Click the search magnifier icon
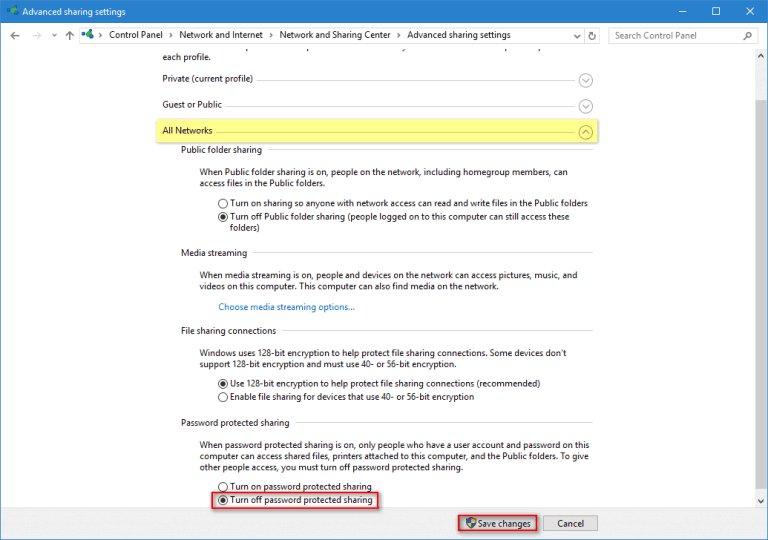The width and height of the screenshot is (768, 540). [x=748, y=35]
